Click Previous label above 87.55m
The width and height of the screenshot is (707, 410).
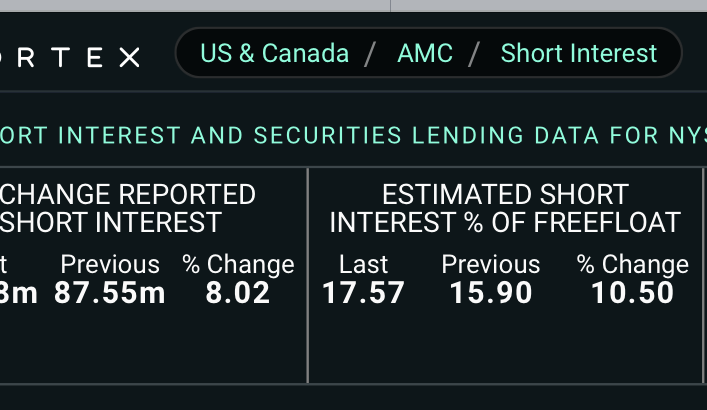point(110,264)
